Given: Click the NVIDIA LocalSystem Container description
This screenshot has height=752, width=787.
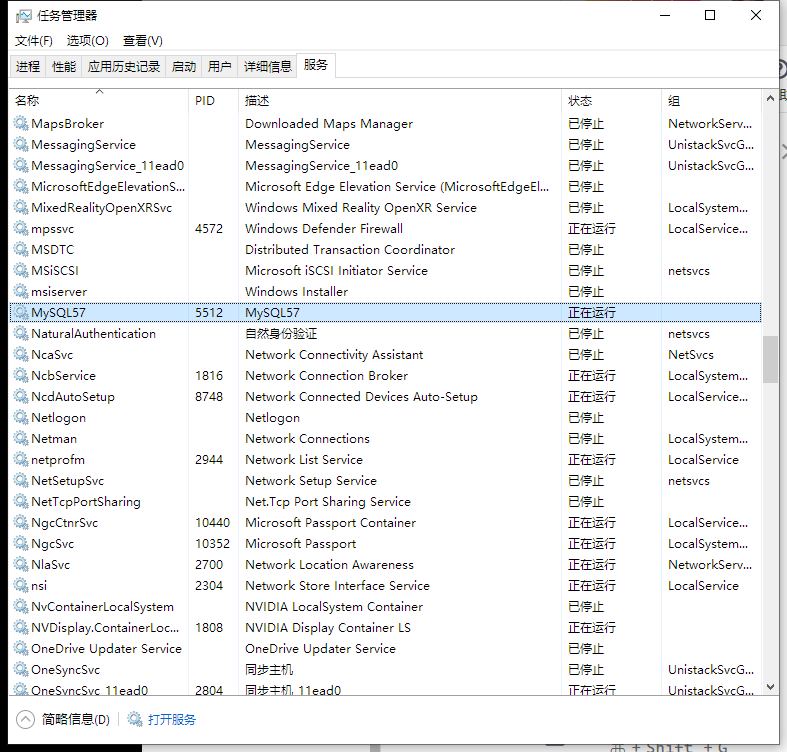Looking at the screenshot, I should coord(334,606).
